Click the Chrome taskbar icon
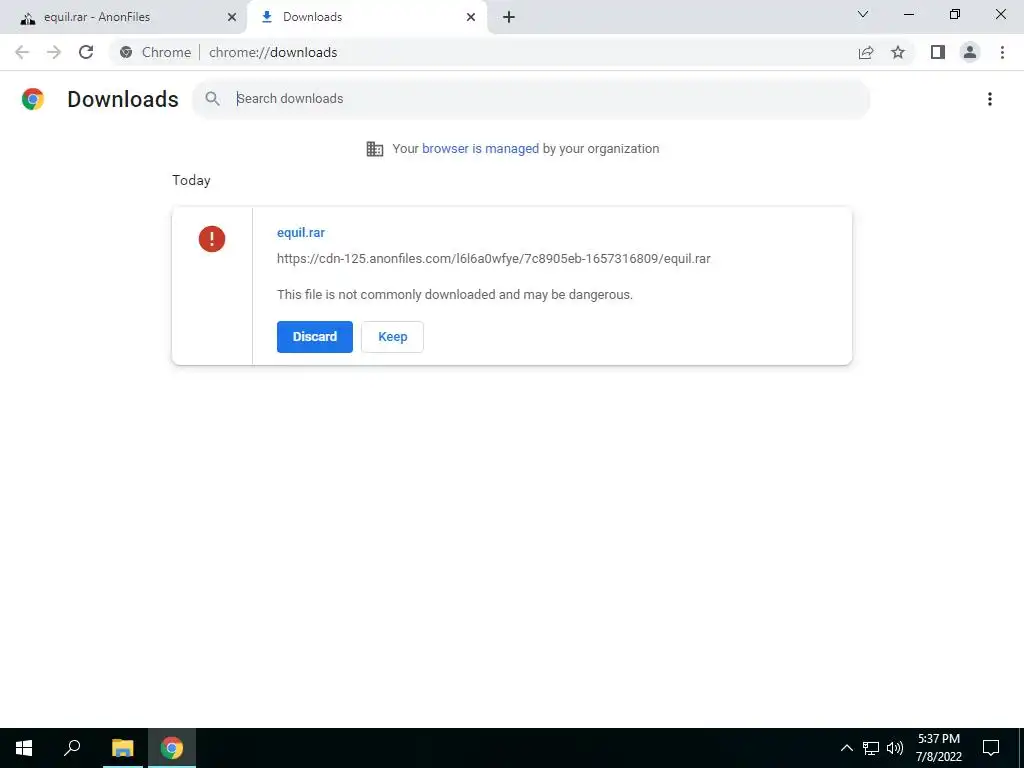Screen dimensions: 1024x768 pos(172,748)
